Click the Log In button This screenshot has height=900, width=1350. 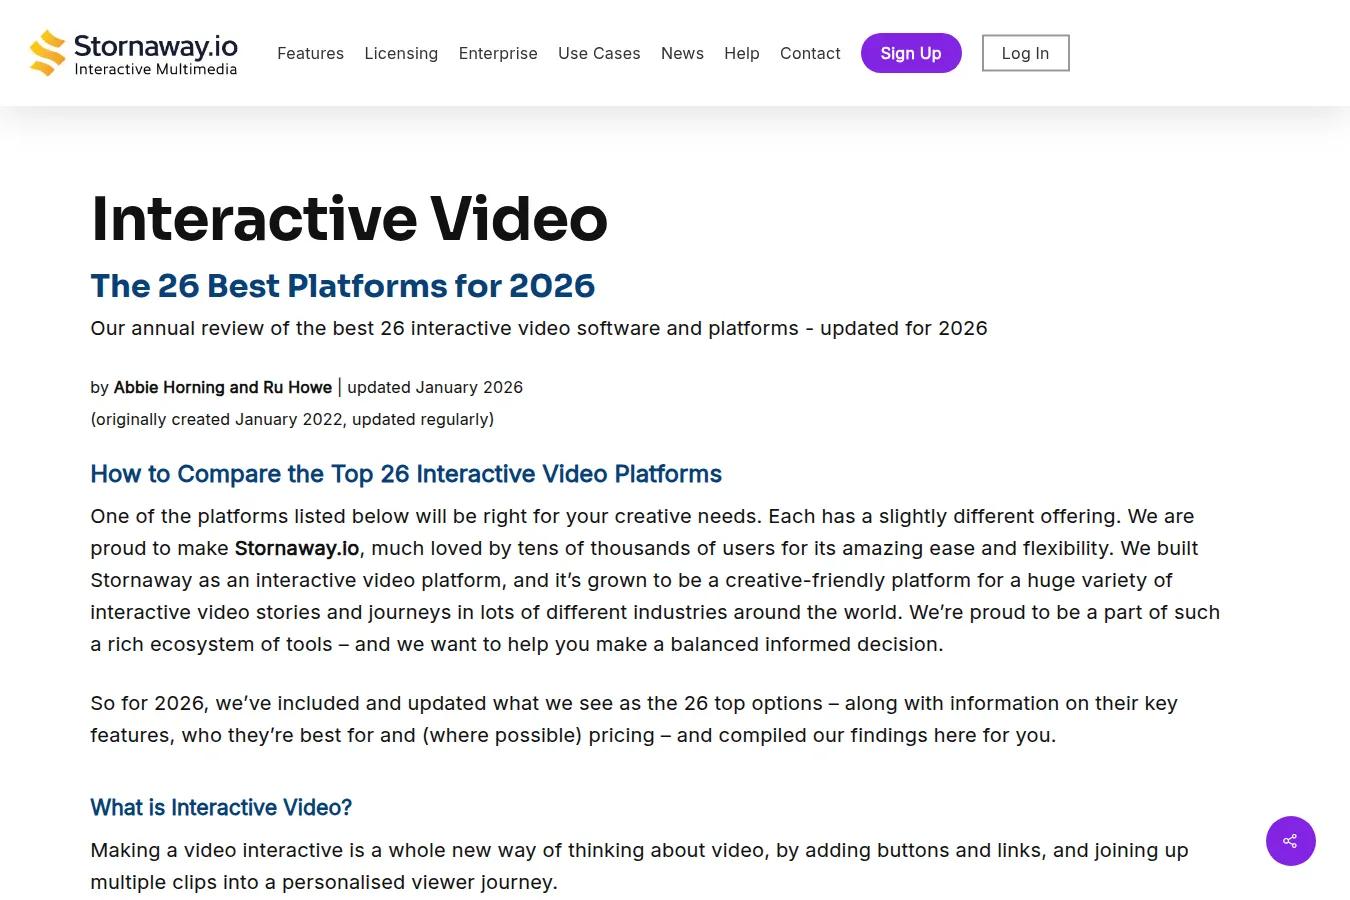pyautogui.click(x=1025, y=53)
